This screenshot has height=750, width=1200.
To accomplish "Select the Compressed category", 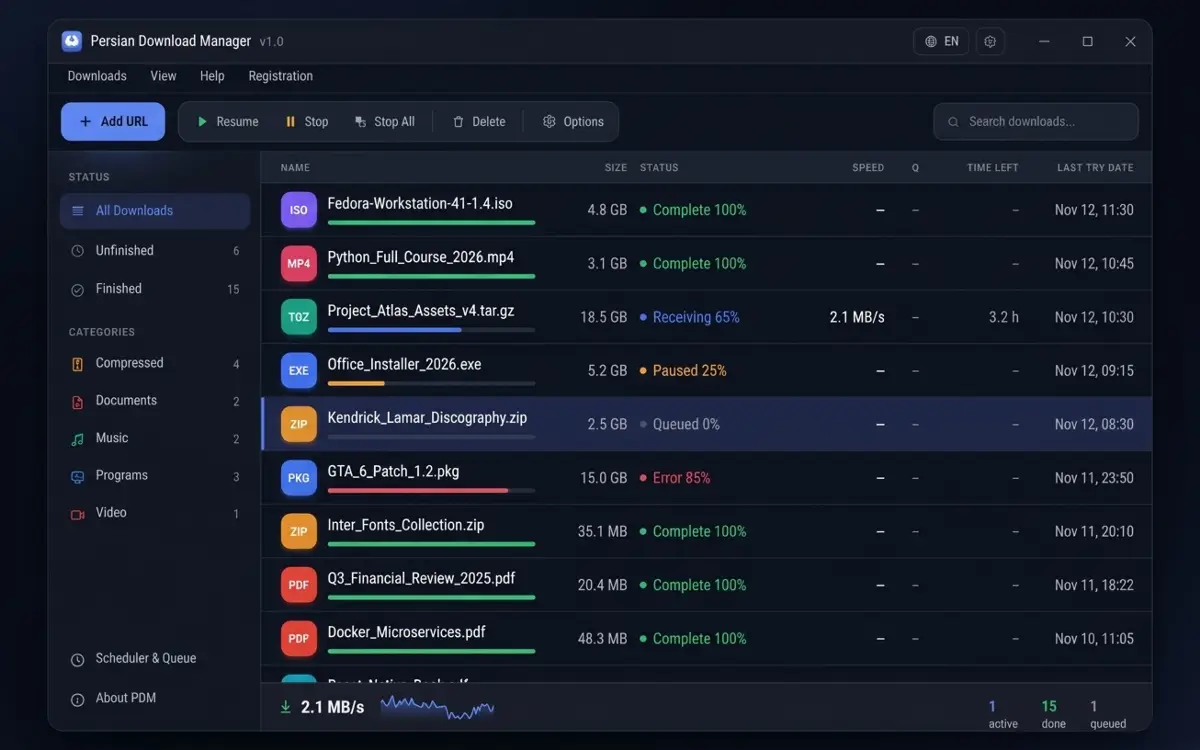I will click(x=155, y=364).
